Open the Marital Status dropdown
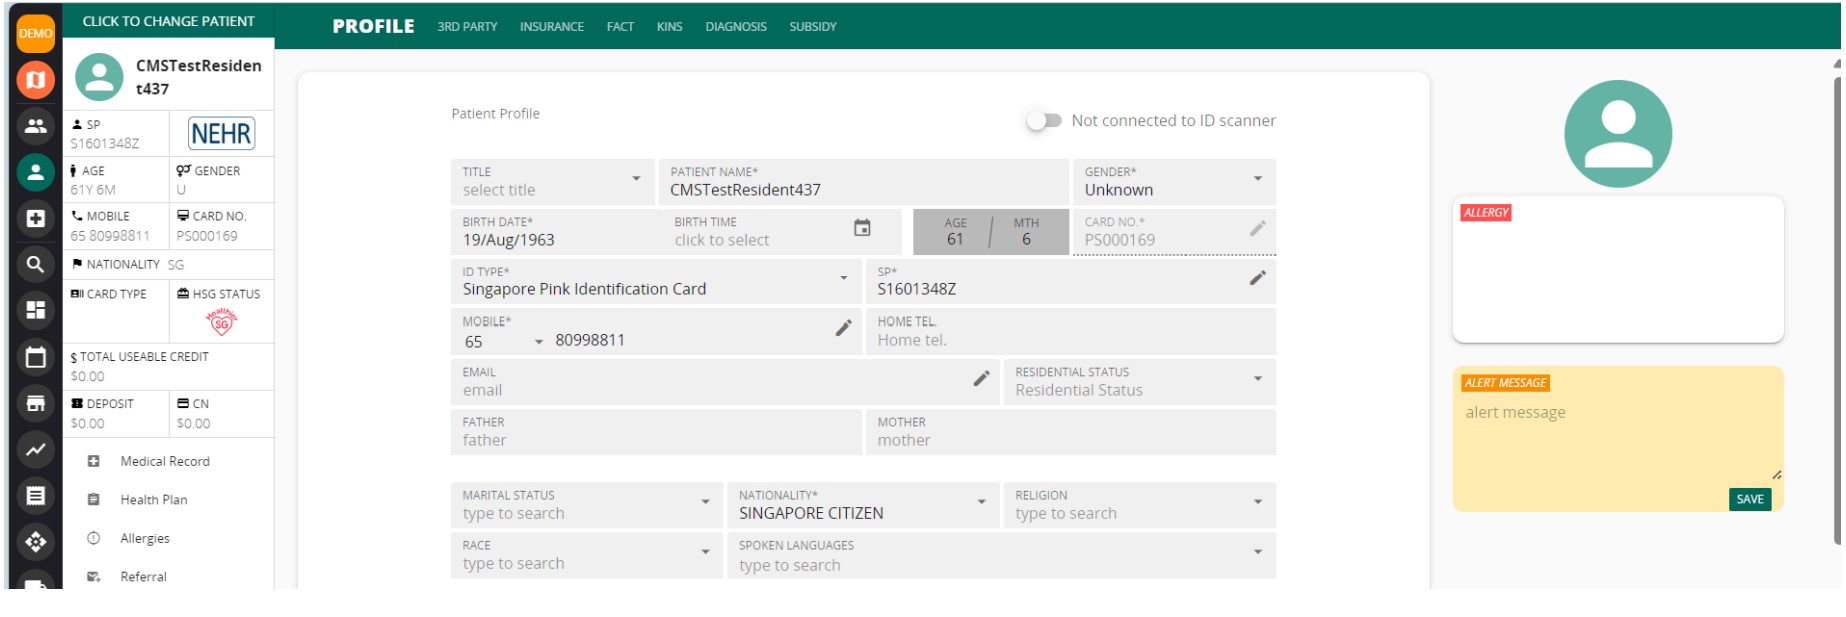Image resolution: width=1846 pixels, height=617 pixels. [x=586, y=505]
